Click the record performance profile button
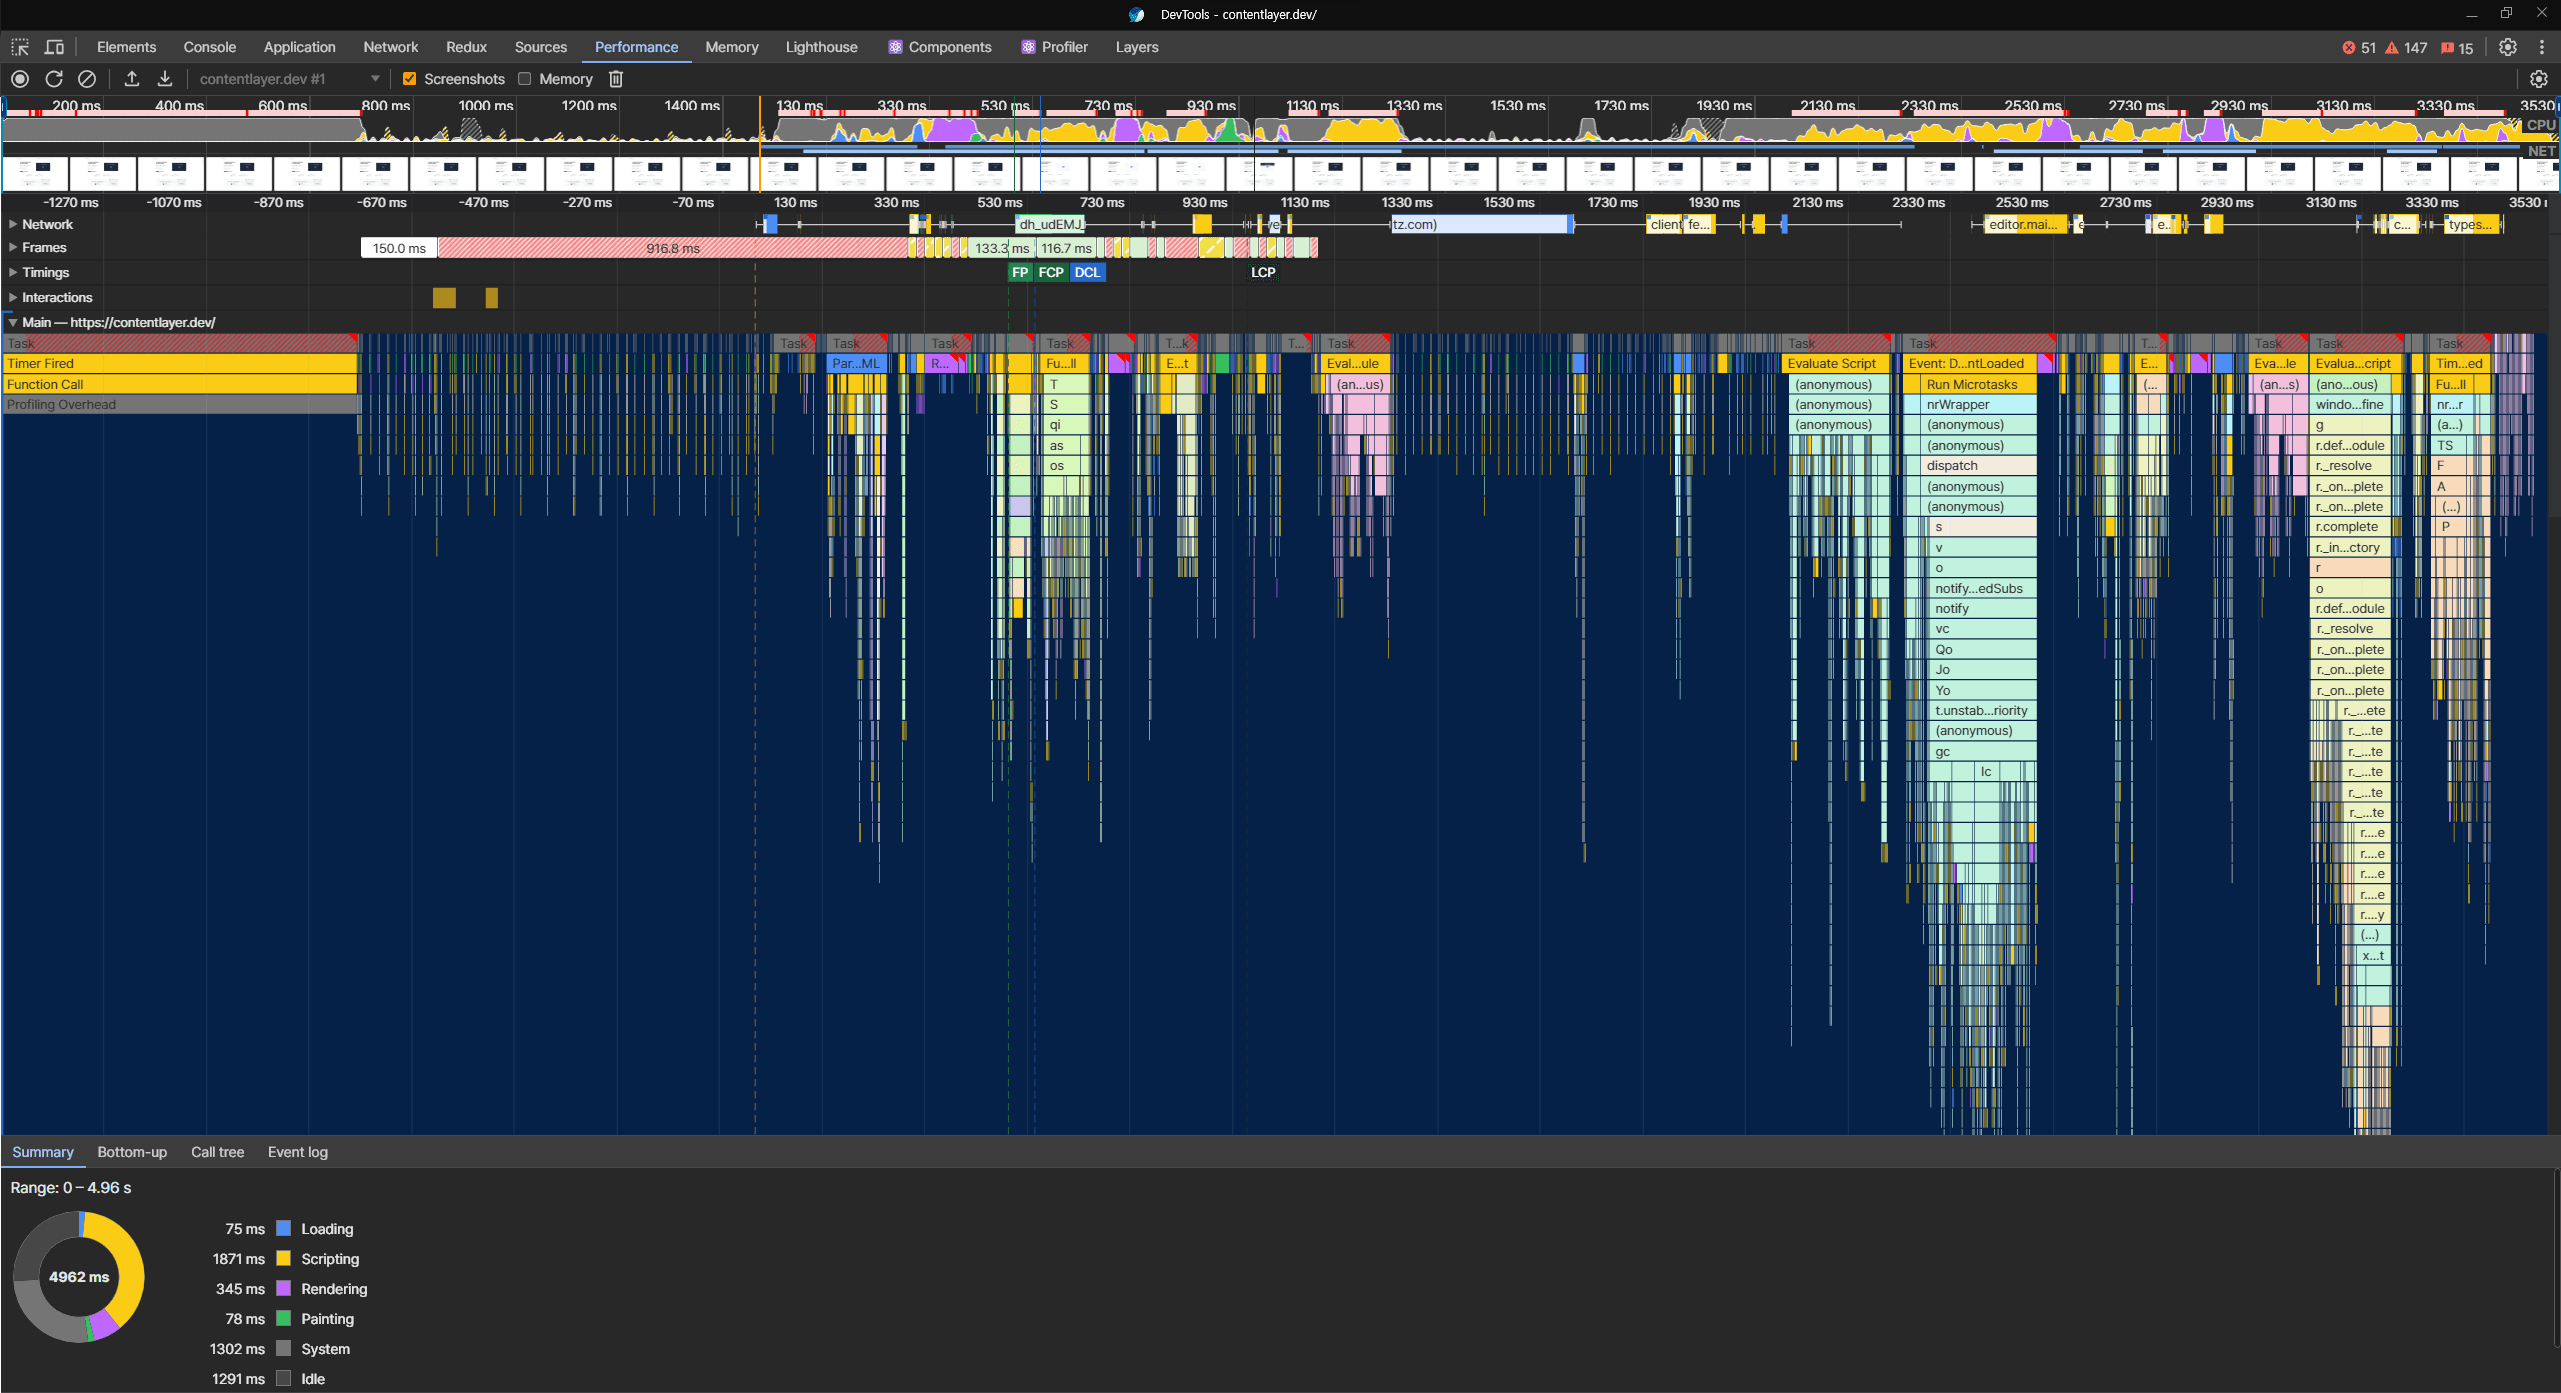 tap(20, 79)
